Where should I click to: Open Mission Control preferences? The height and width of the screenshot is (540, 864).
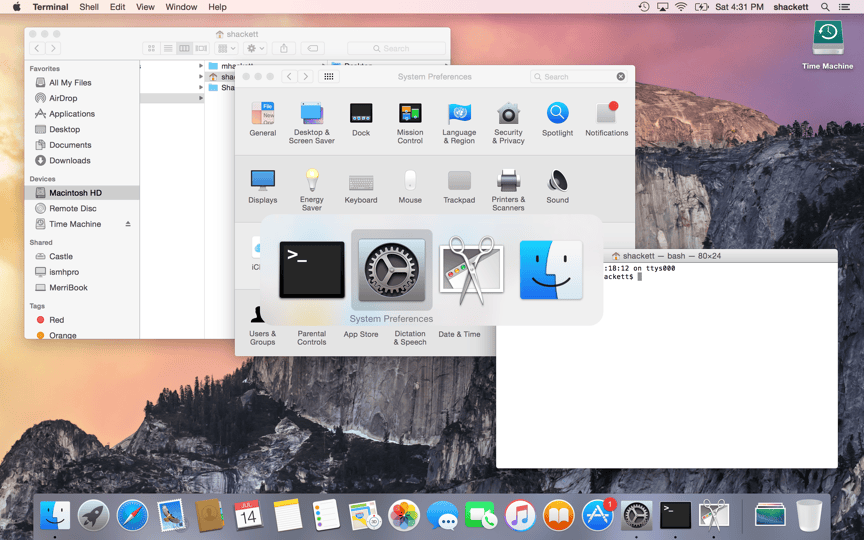(x=410, y=123)
